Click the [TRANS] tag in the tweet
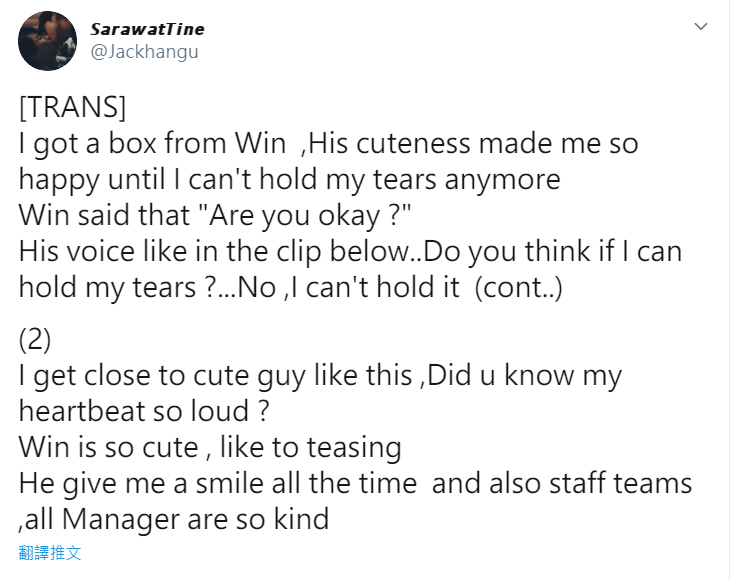The height and width of the screenshot is (581, 731). 73,107
